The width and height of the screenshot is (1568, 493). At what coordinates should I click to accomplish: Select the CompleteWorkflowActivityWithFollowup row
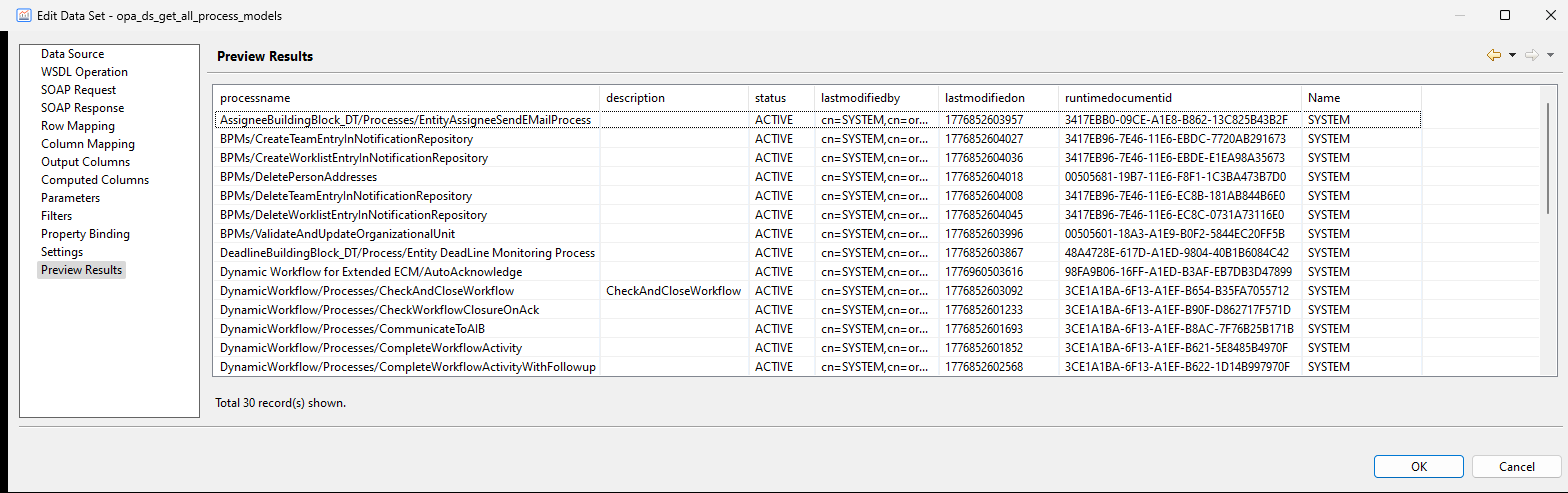click(817, 367)
